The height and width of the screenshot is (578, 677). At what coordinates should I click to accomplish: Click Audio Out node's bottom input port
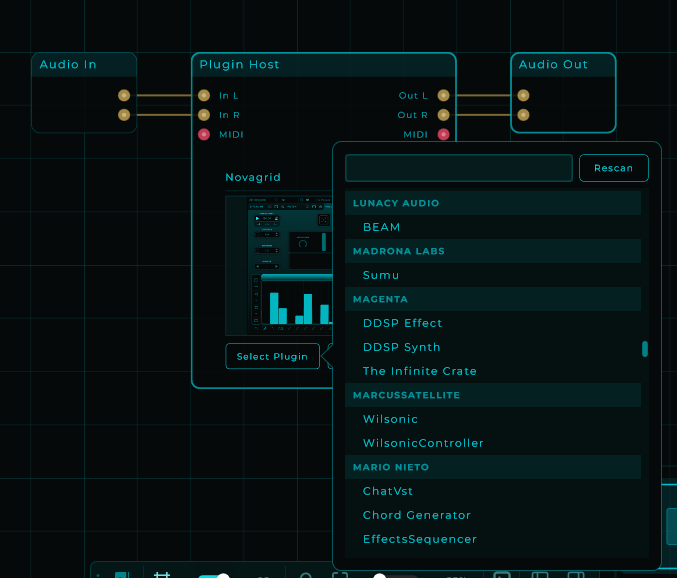point(523,115)
